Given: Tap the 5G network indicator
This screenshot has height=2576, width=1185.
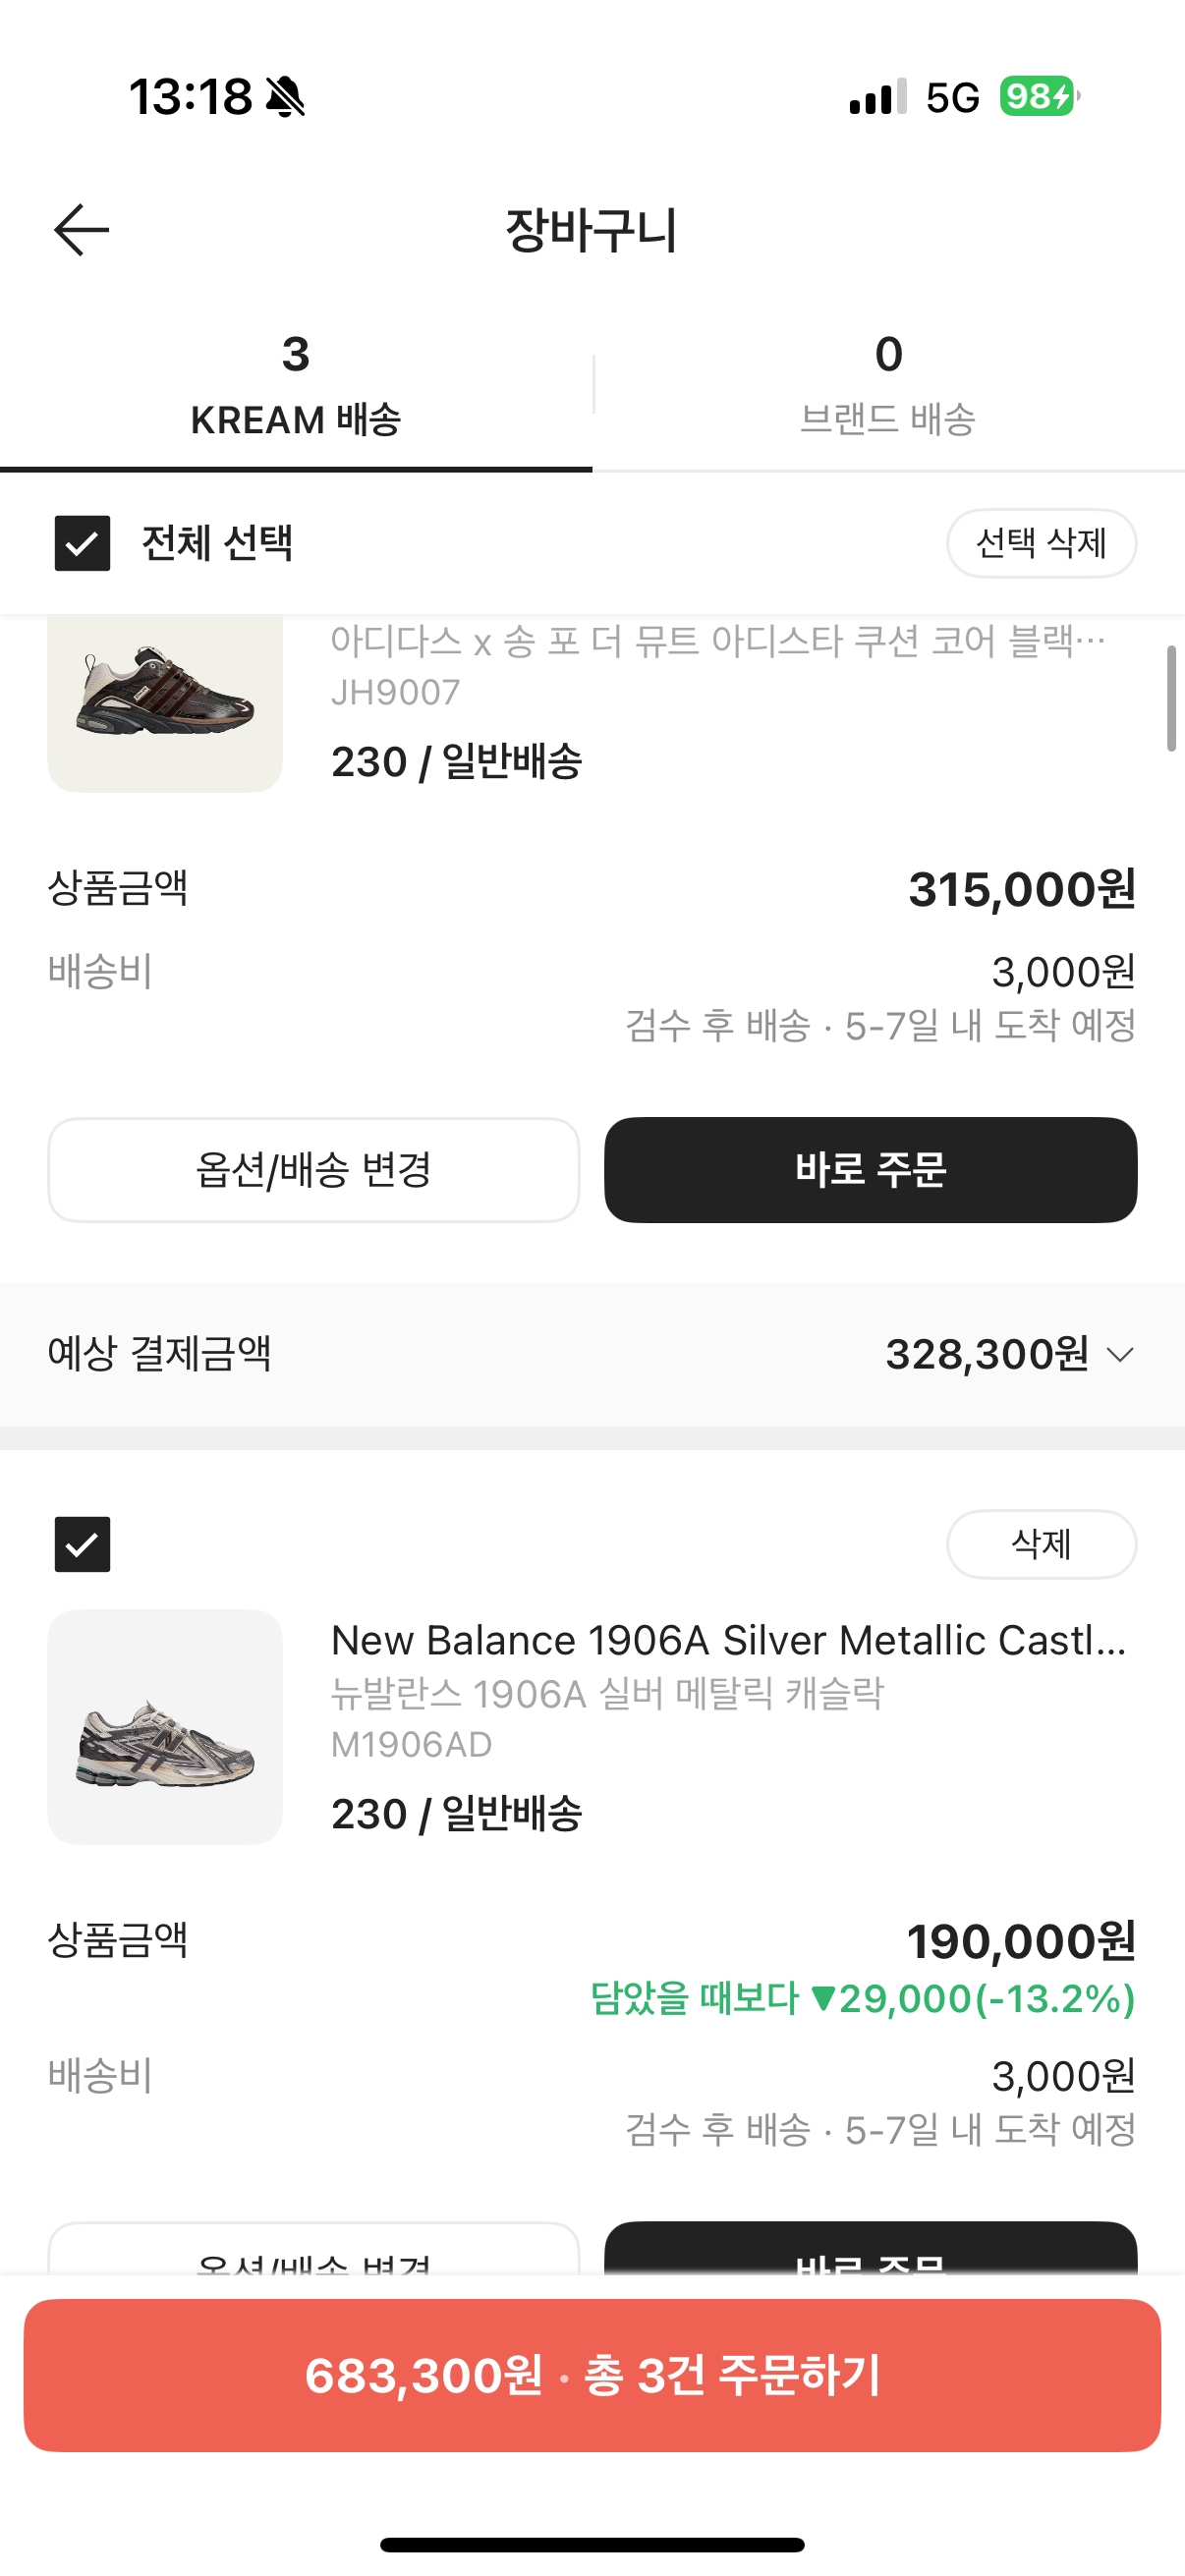Looking at the screenshot, I should 953,98.
